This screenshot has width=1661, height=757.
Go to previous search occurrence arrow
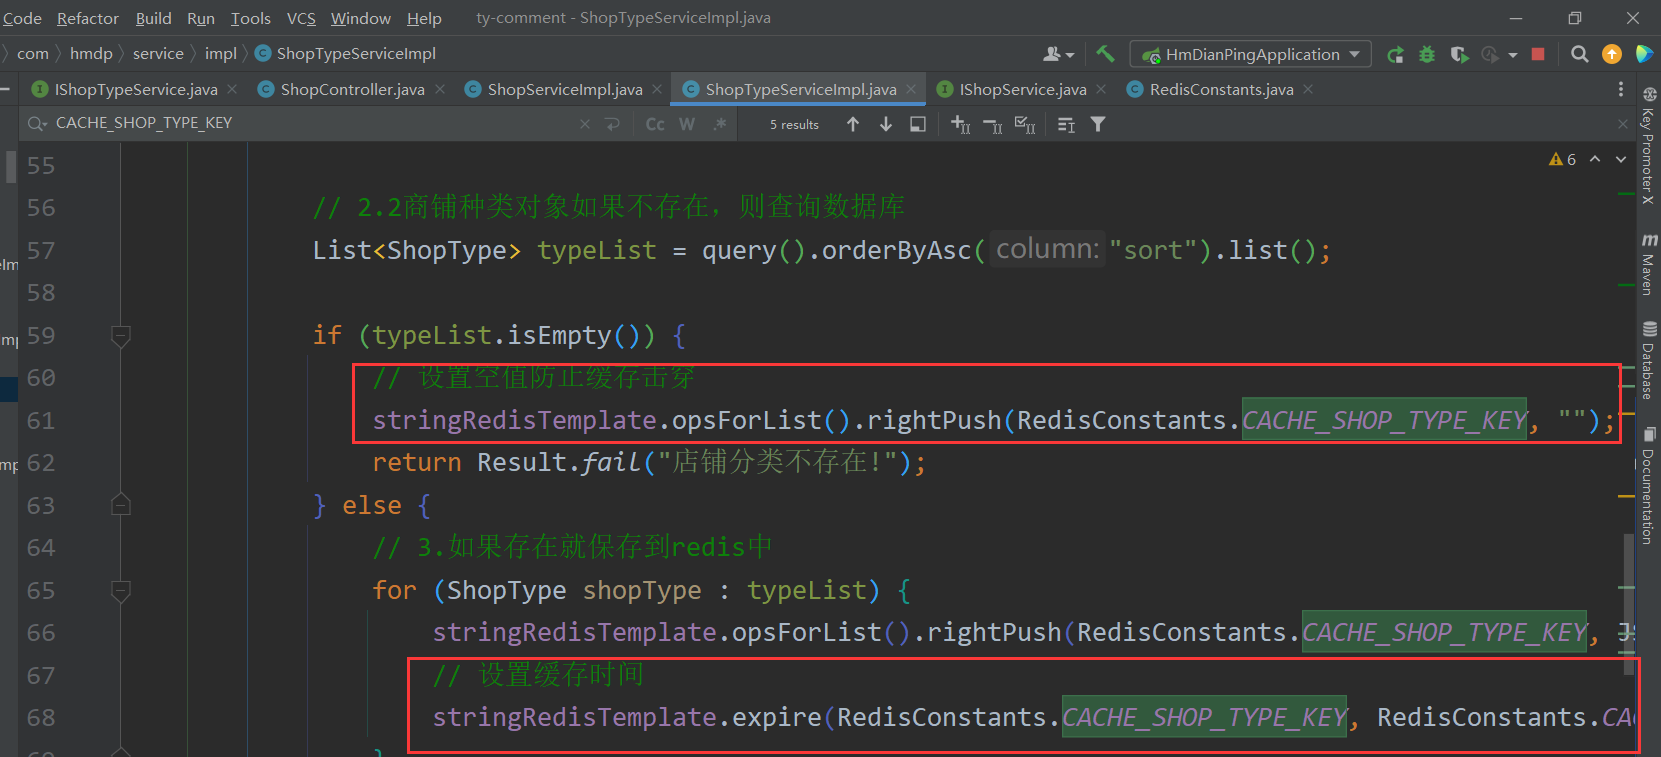tap(853, 124)
